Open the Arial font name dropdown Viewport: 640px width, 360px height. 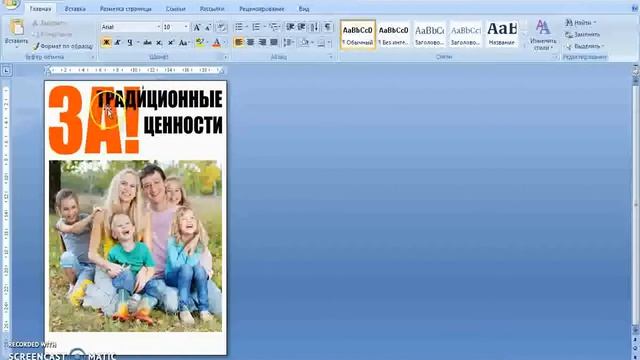(159, 27)
